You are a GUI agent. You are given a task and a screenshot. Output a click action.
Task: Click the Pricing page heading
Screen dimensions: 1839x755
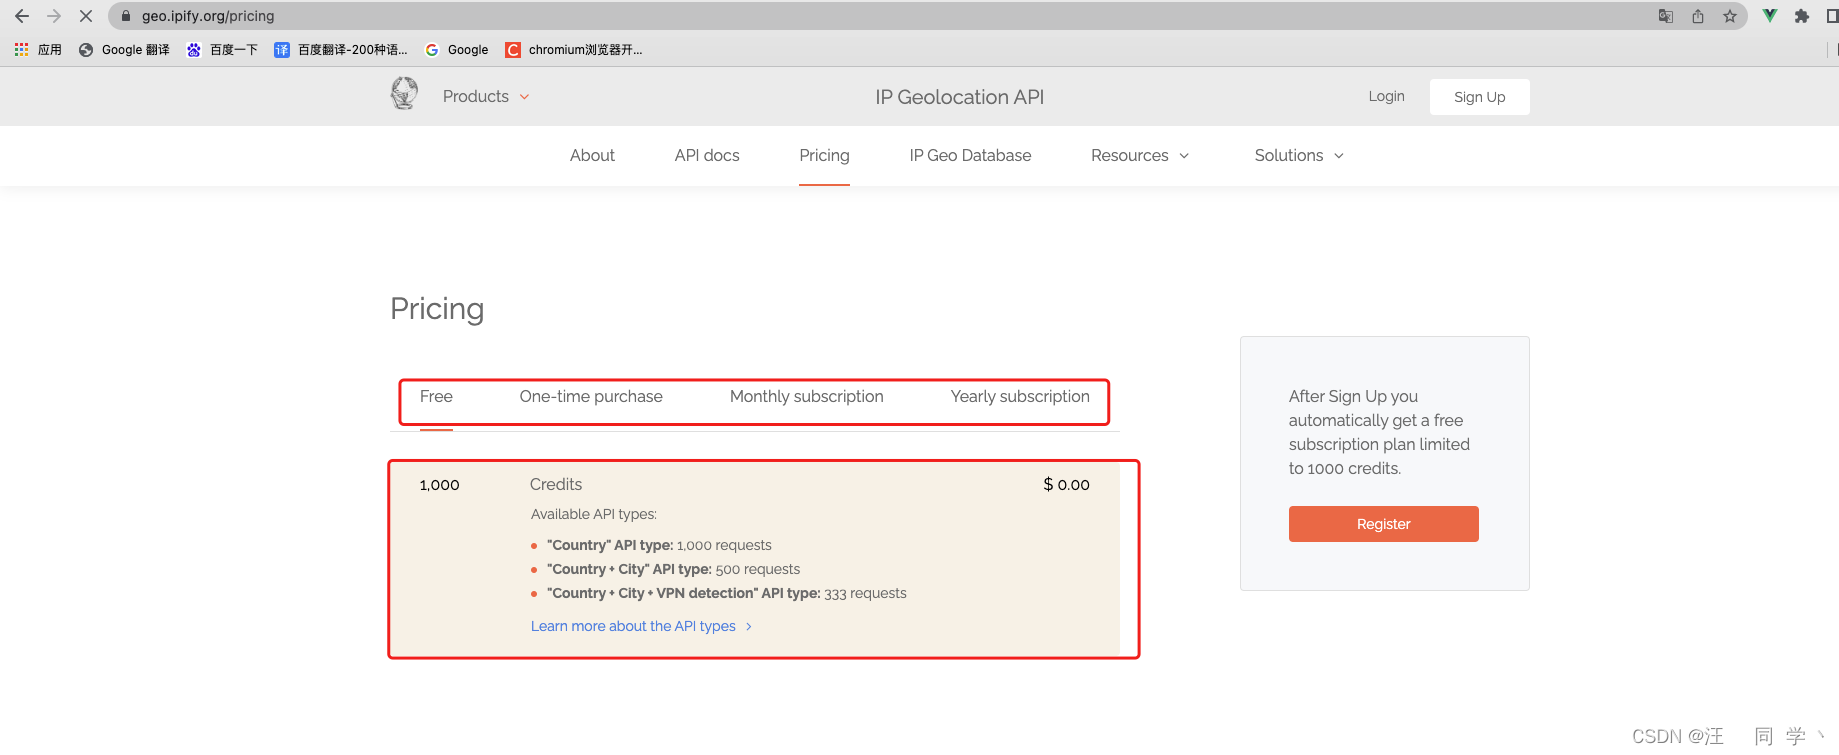click(437, 309)
